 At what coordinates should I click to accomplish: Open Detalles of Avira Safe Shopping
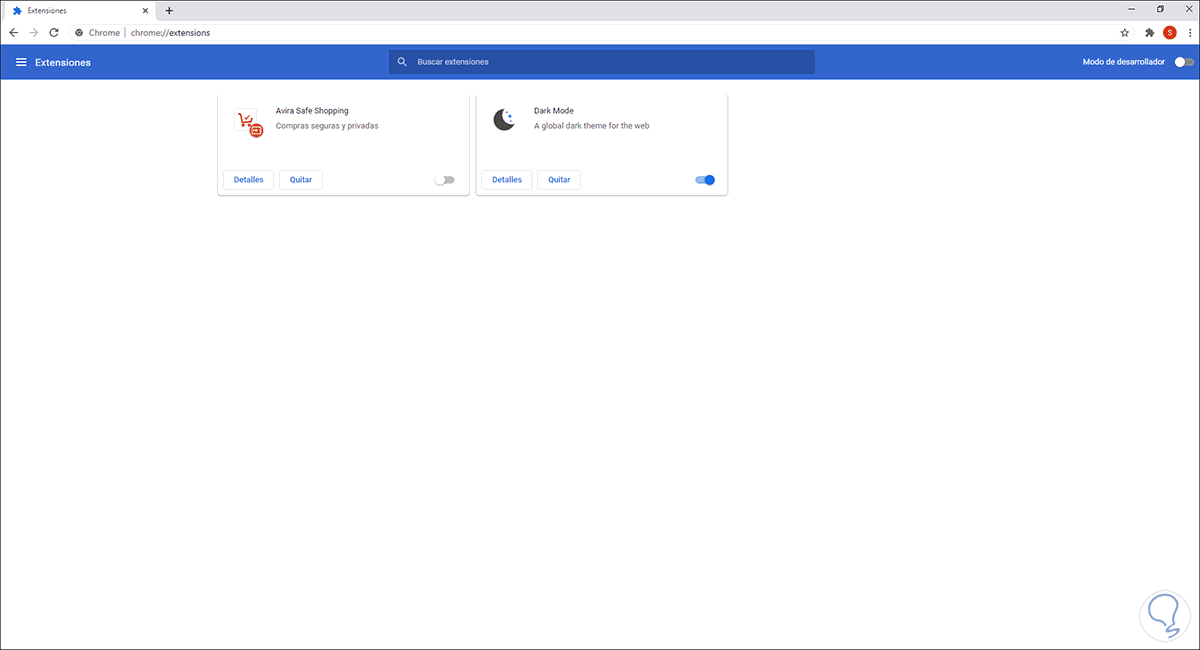pyautogui.click(x=248, y=179)
